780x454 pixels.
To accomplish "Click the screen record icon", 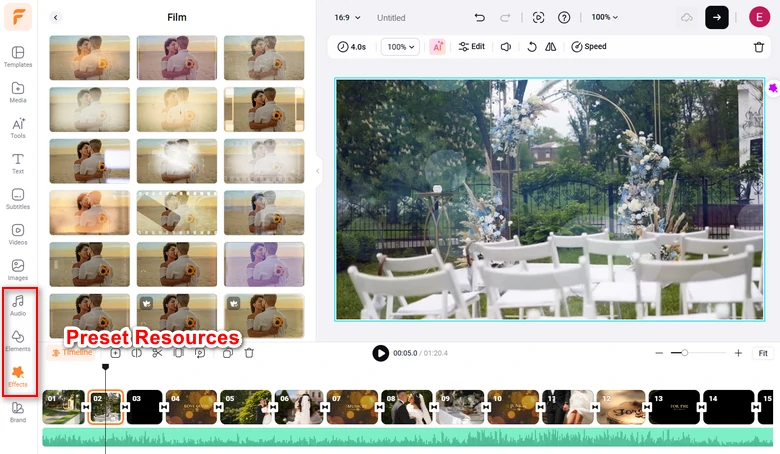I will point(538,17).
